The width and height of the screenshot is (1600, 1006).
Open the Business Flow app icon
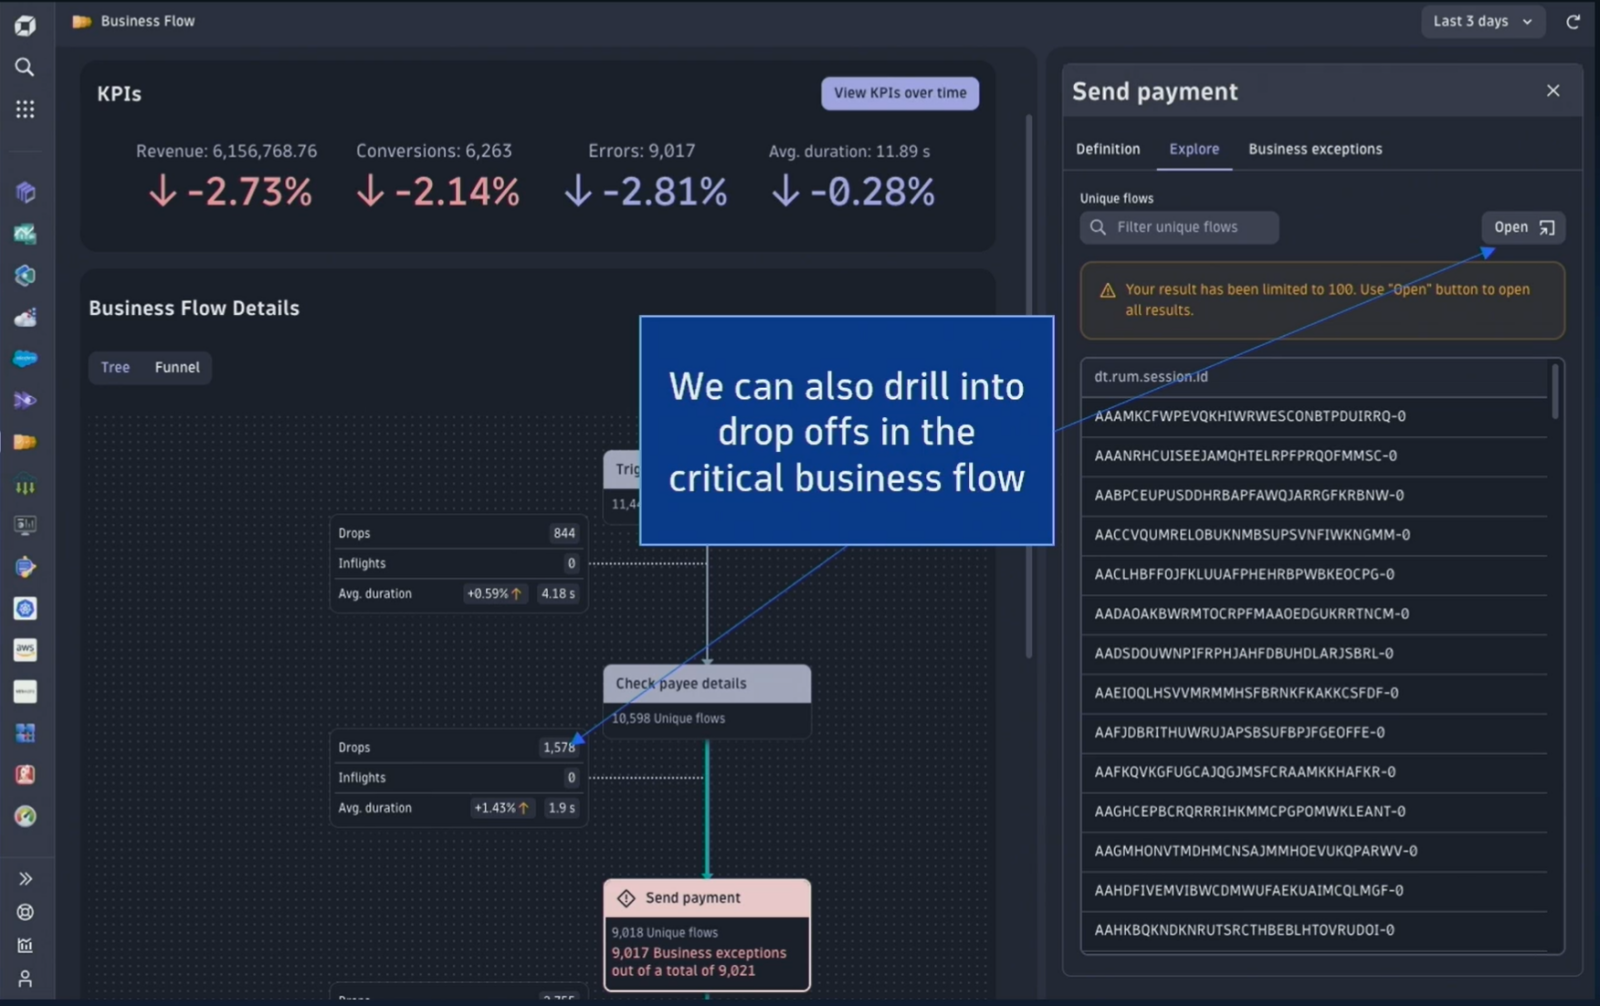point(25,441)
